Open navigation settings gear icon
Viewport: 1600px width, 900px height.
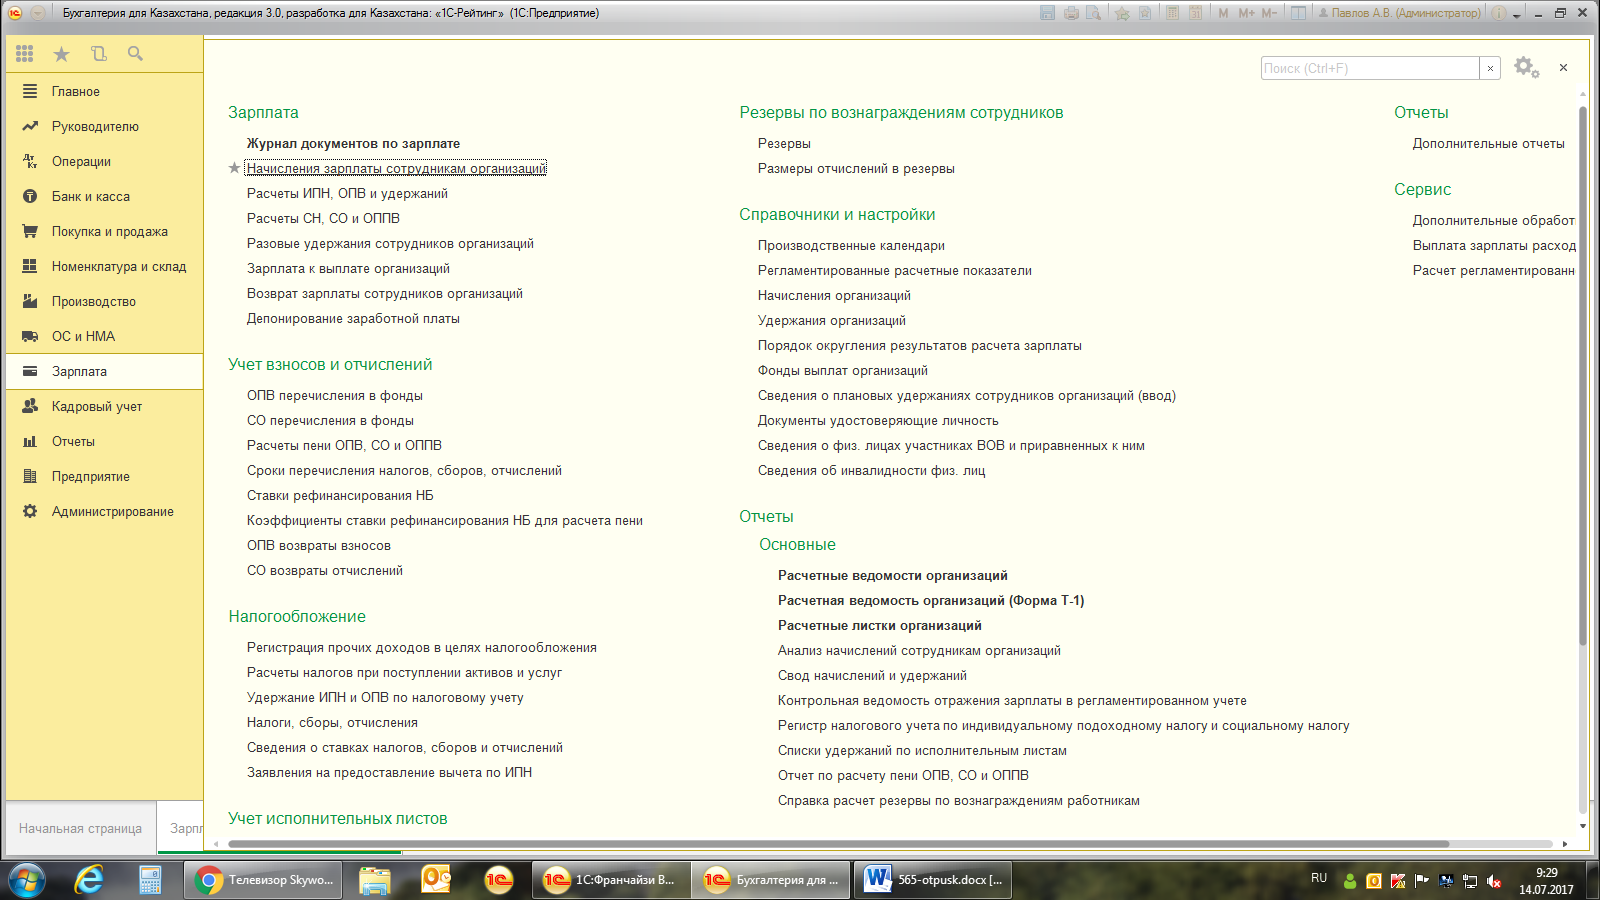tap(1526, 67)
